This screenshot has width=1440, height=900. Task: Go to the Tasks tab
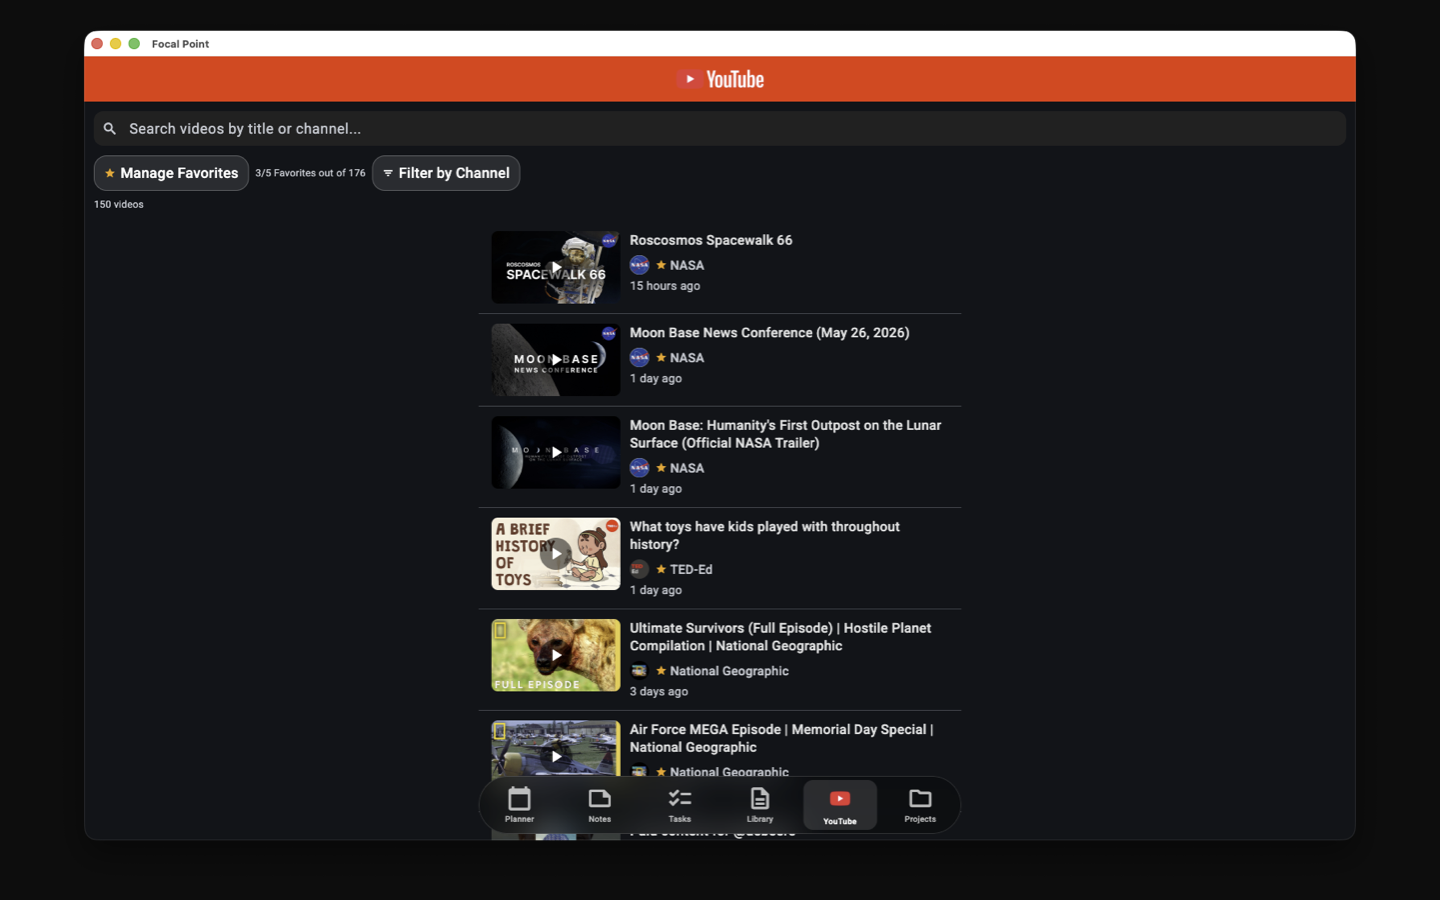pos(680,805)
